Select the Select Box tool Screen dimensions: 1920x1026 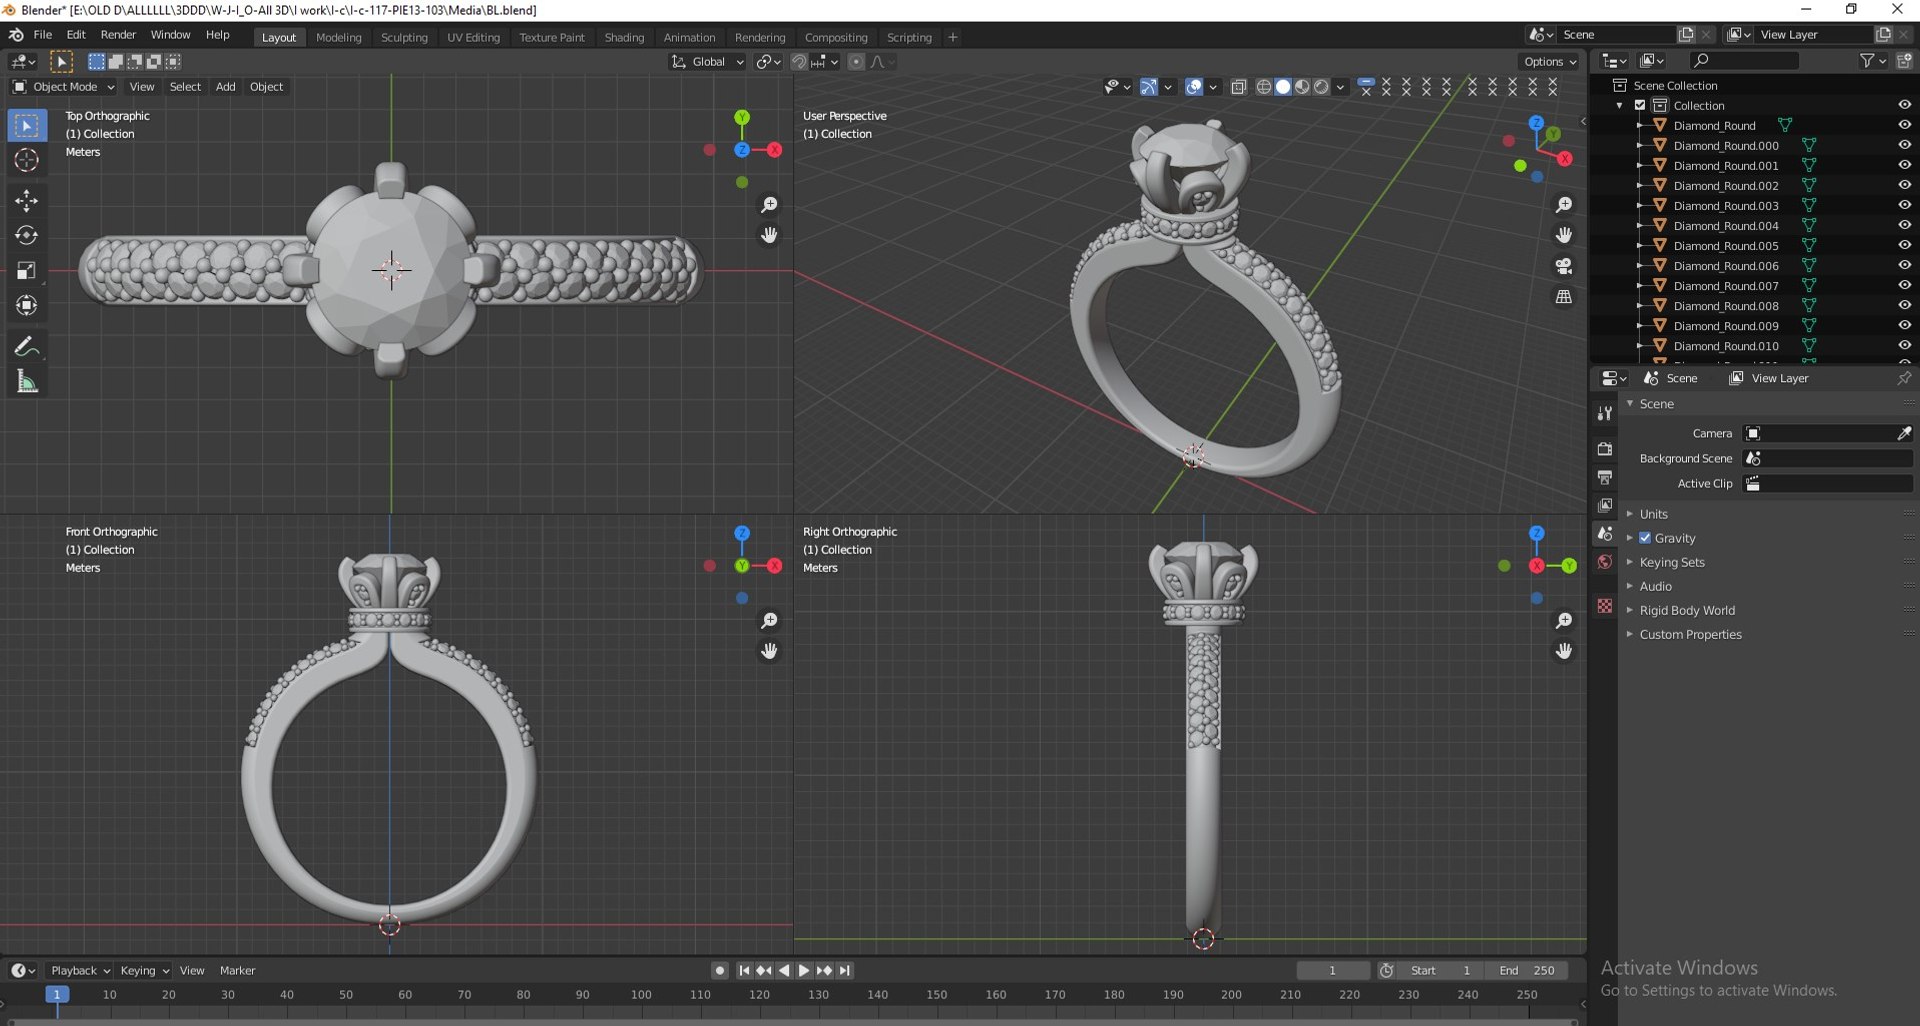click(27, 126)
